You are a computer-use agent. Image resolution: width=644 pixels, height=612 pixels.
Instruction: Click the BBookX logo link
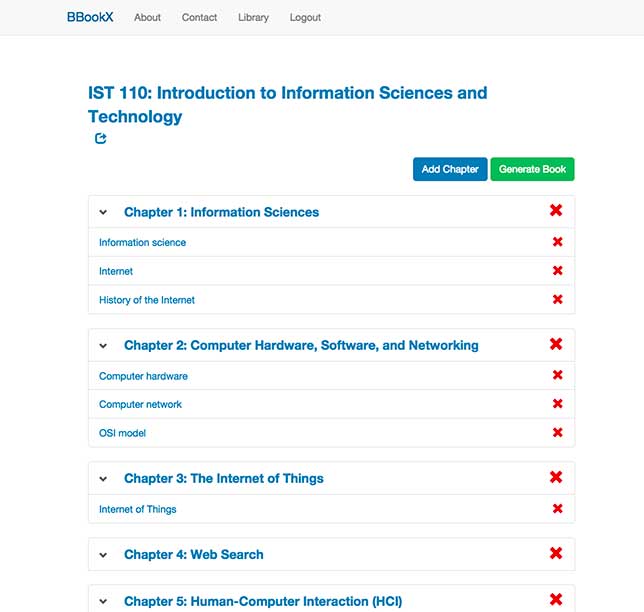pyautogui.click(x=90, y=17)
